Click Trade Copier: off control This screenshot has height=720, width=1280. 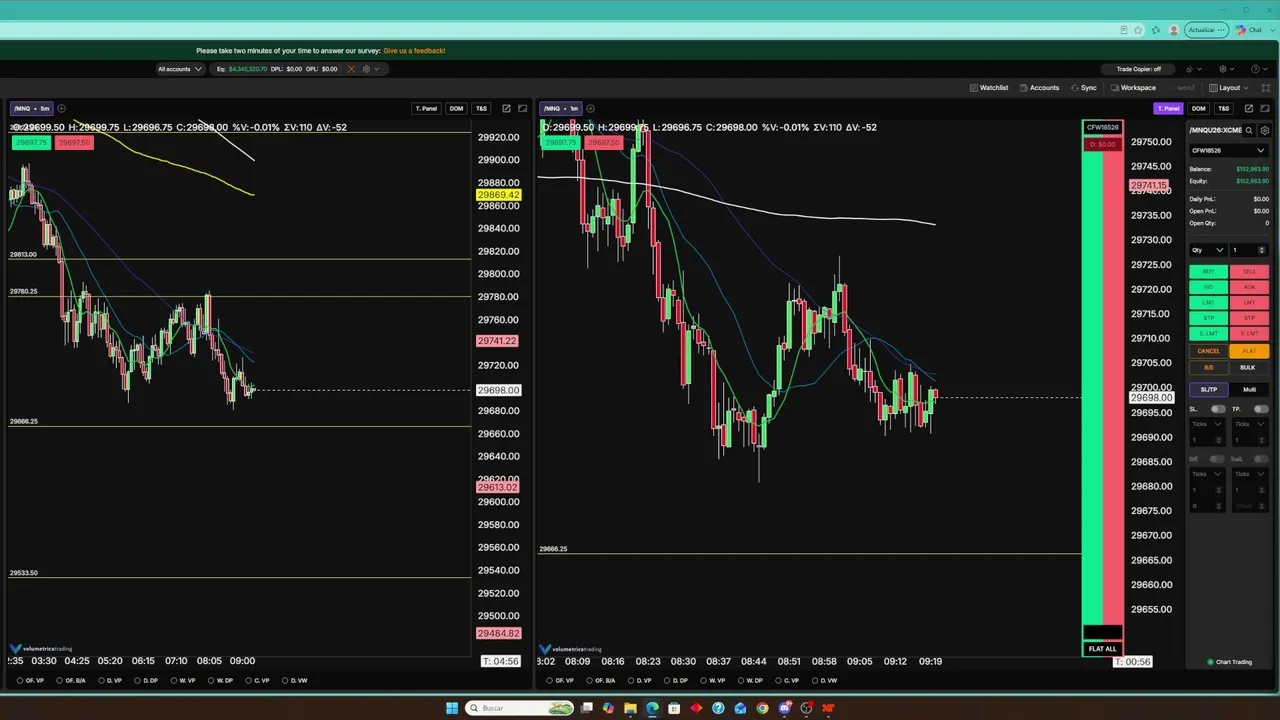(x=1138, y=69)
